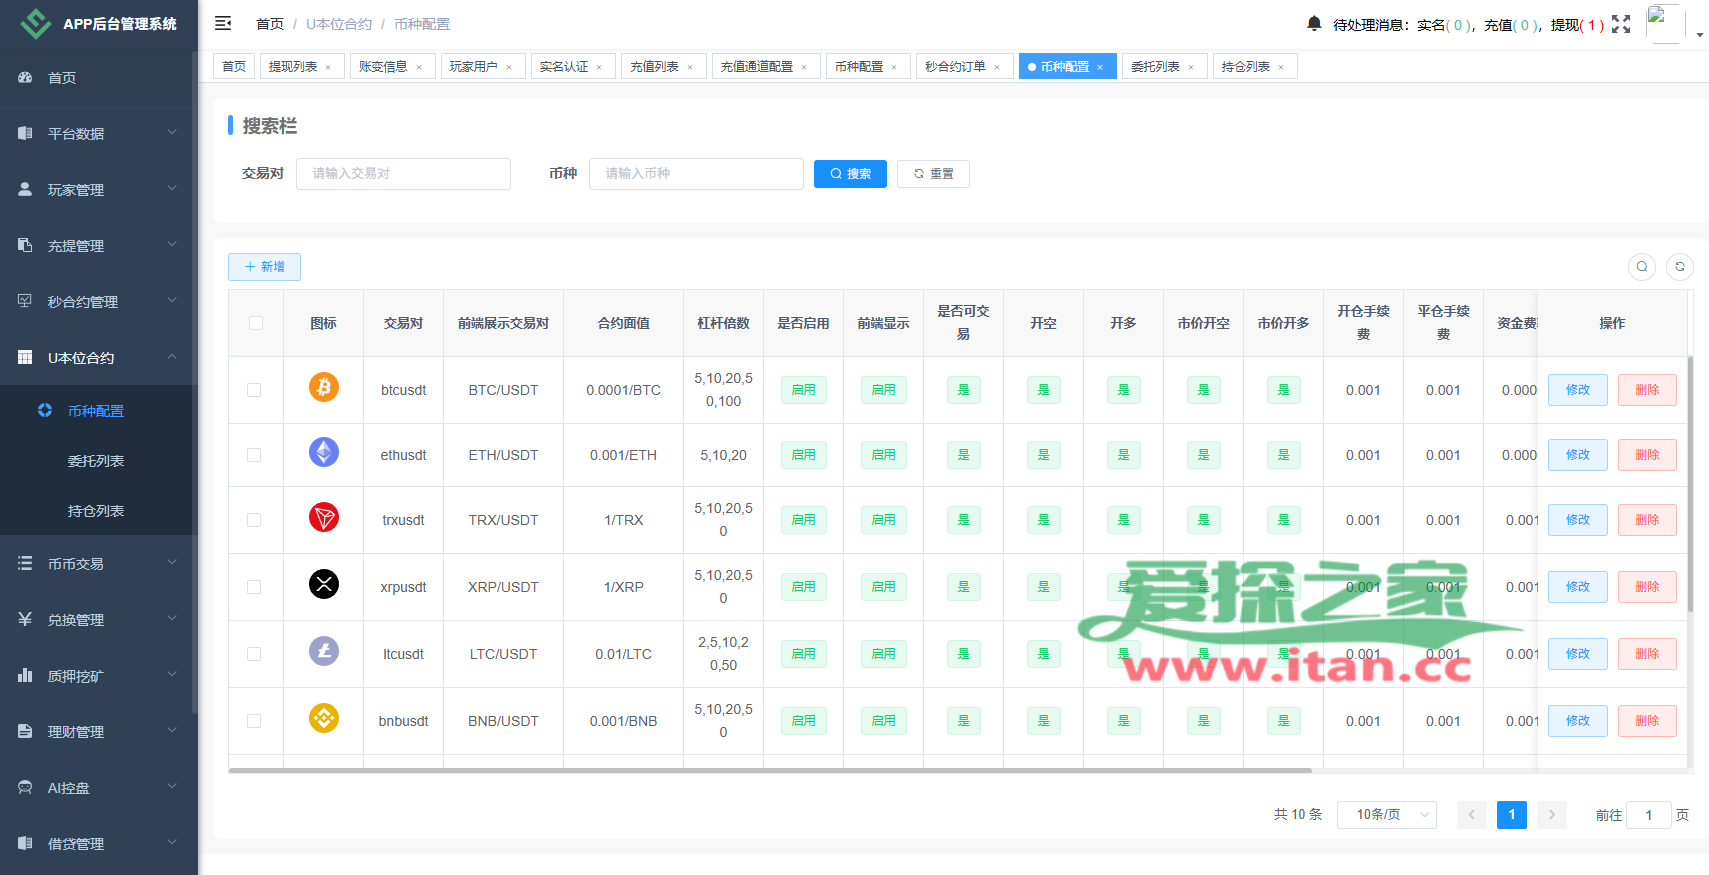Open 持仓列表 in the sidebar

pos(96,511)
